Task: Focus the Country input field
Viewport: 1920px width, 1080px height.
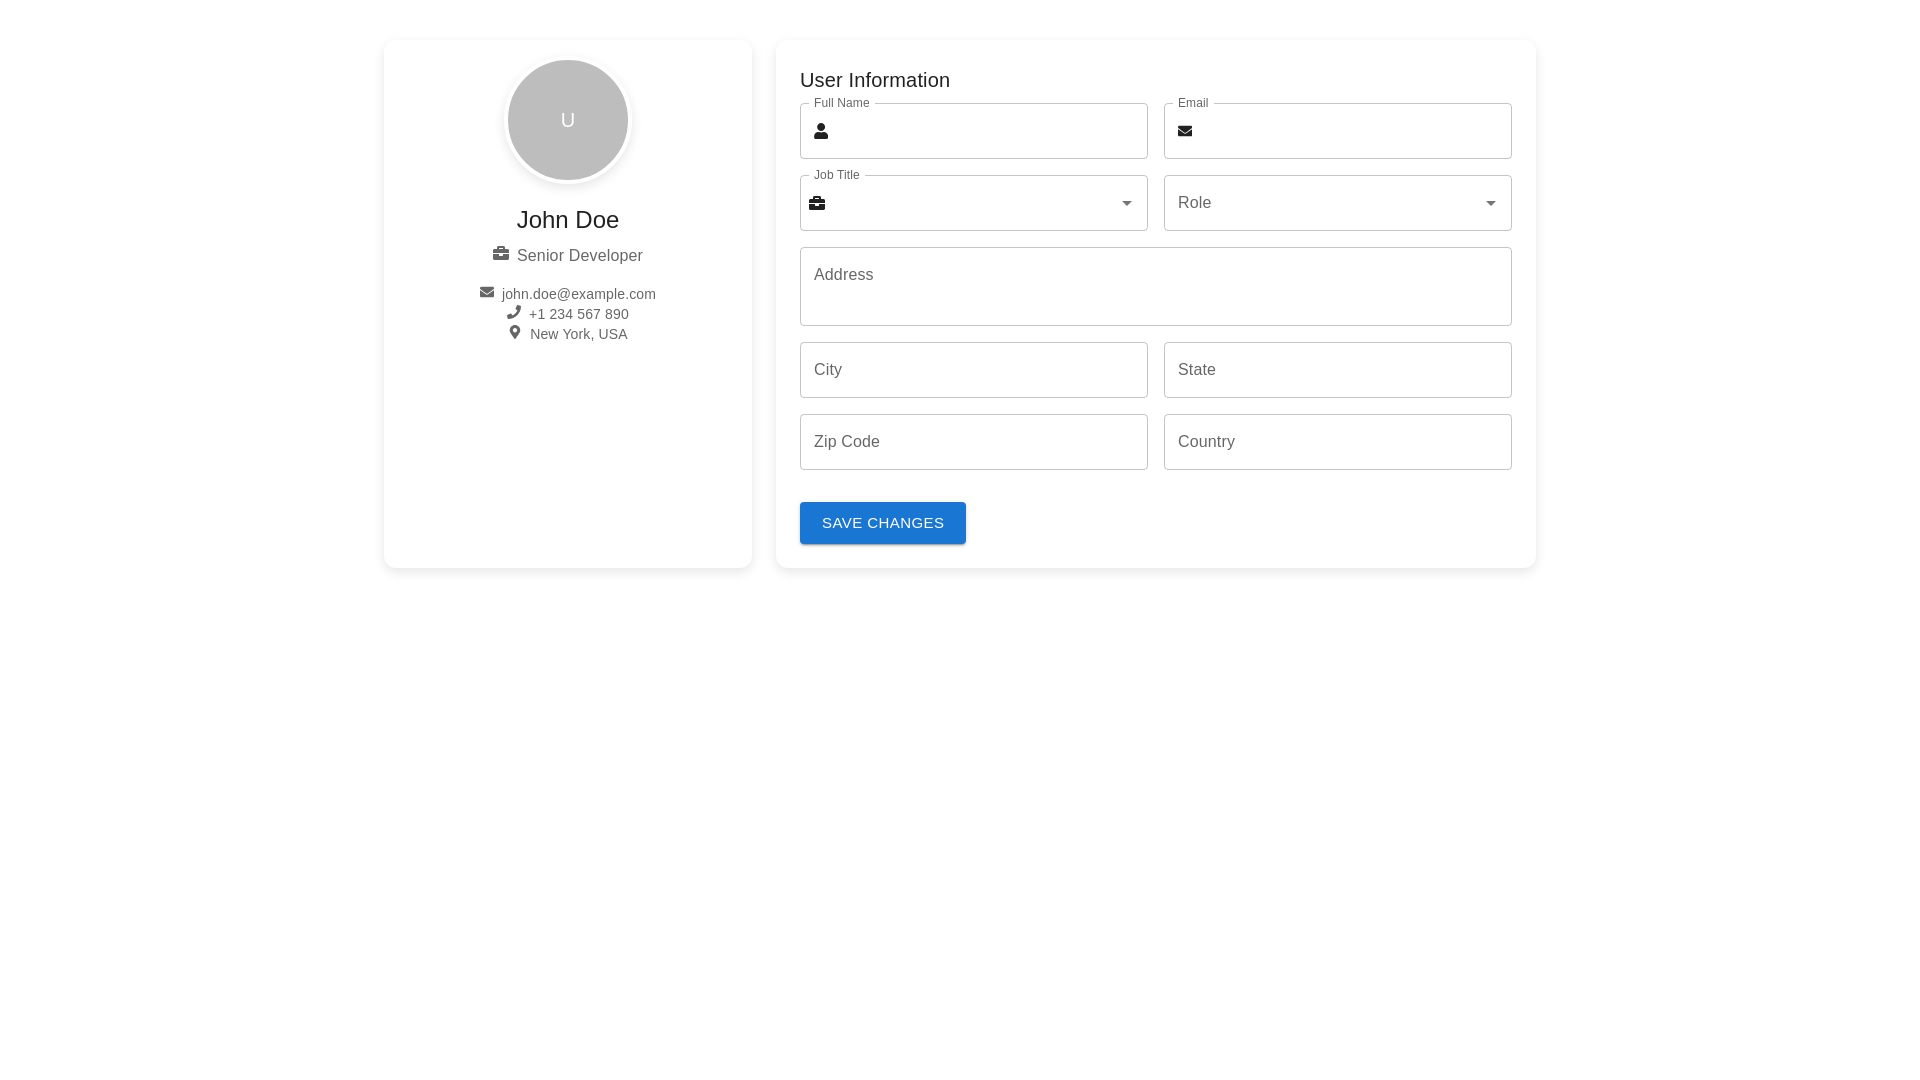Action: point(1337,442)
